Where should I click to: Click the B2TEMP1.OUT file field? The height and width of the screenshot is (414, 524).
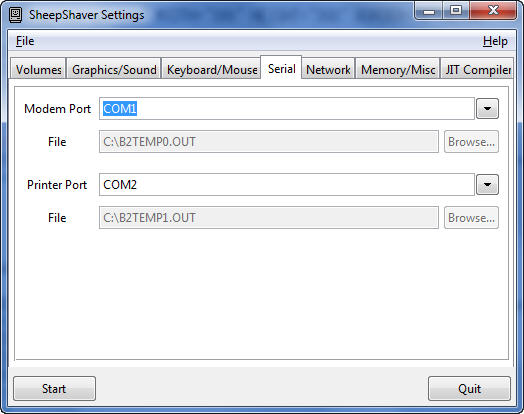click(x=269, y=218)
